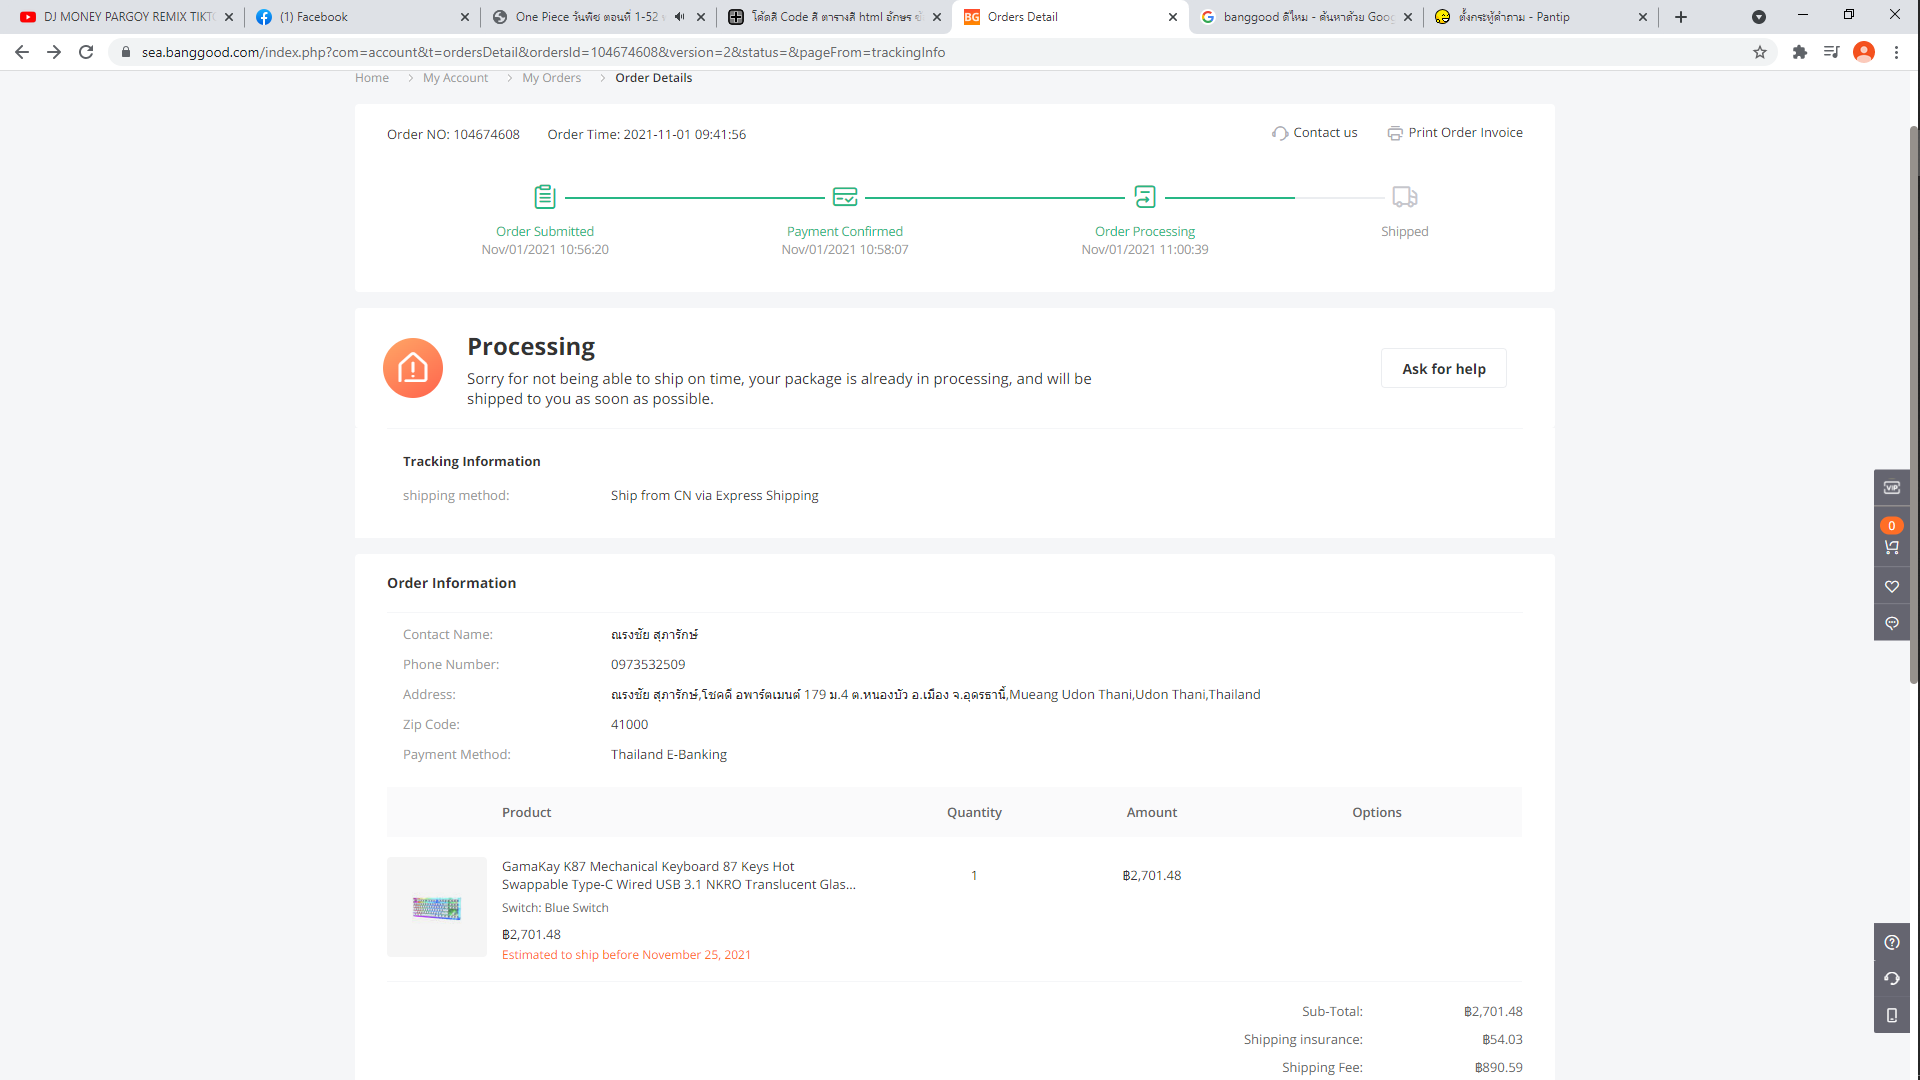Click Print Order Invoice
The height and width of the screenshot is (1080, 1920).
1455,133
